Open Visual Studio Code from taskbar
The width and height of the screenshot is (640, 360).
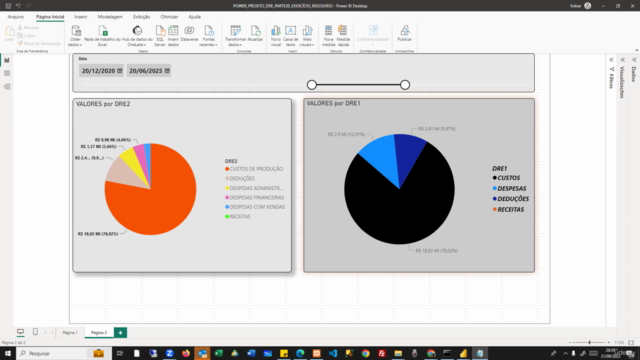(333, 353)
